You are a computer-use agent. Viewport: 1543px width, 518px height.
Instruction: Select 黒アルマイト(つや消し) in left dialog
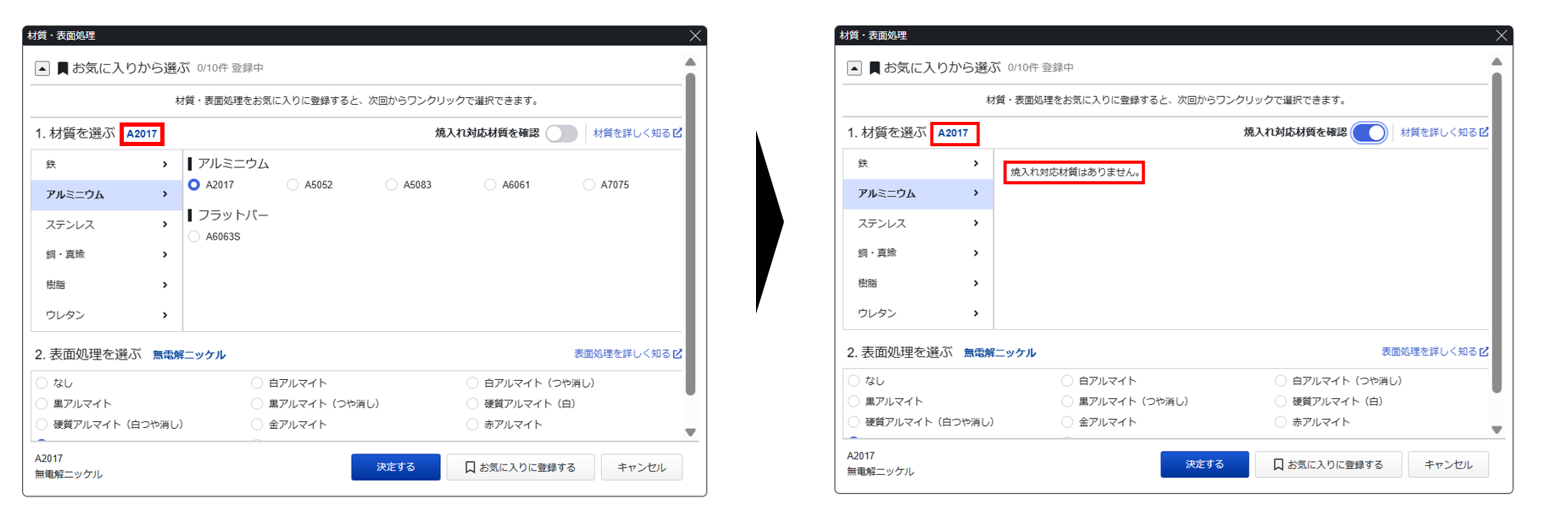(258, 404)
